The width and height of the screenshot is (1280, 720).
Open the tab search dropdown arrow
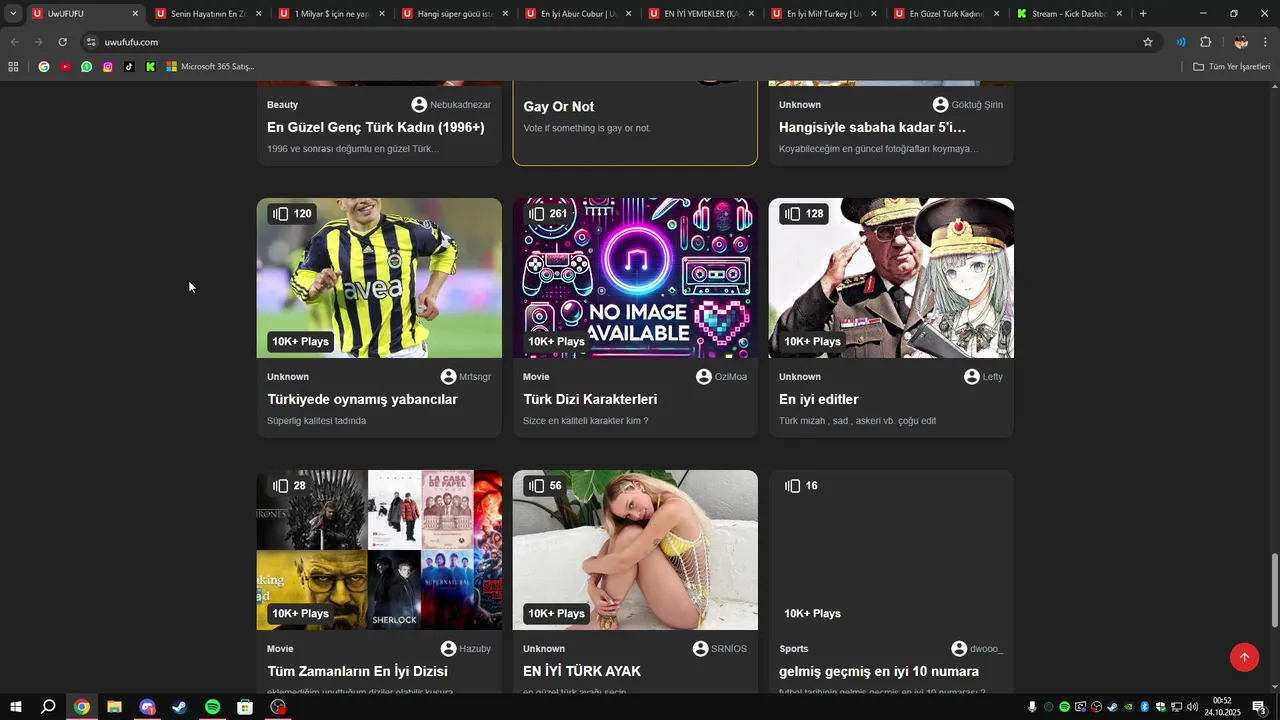tap(13, 13)
